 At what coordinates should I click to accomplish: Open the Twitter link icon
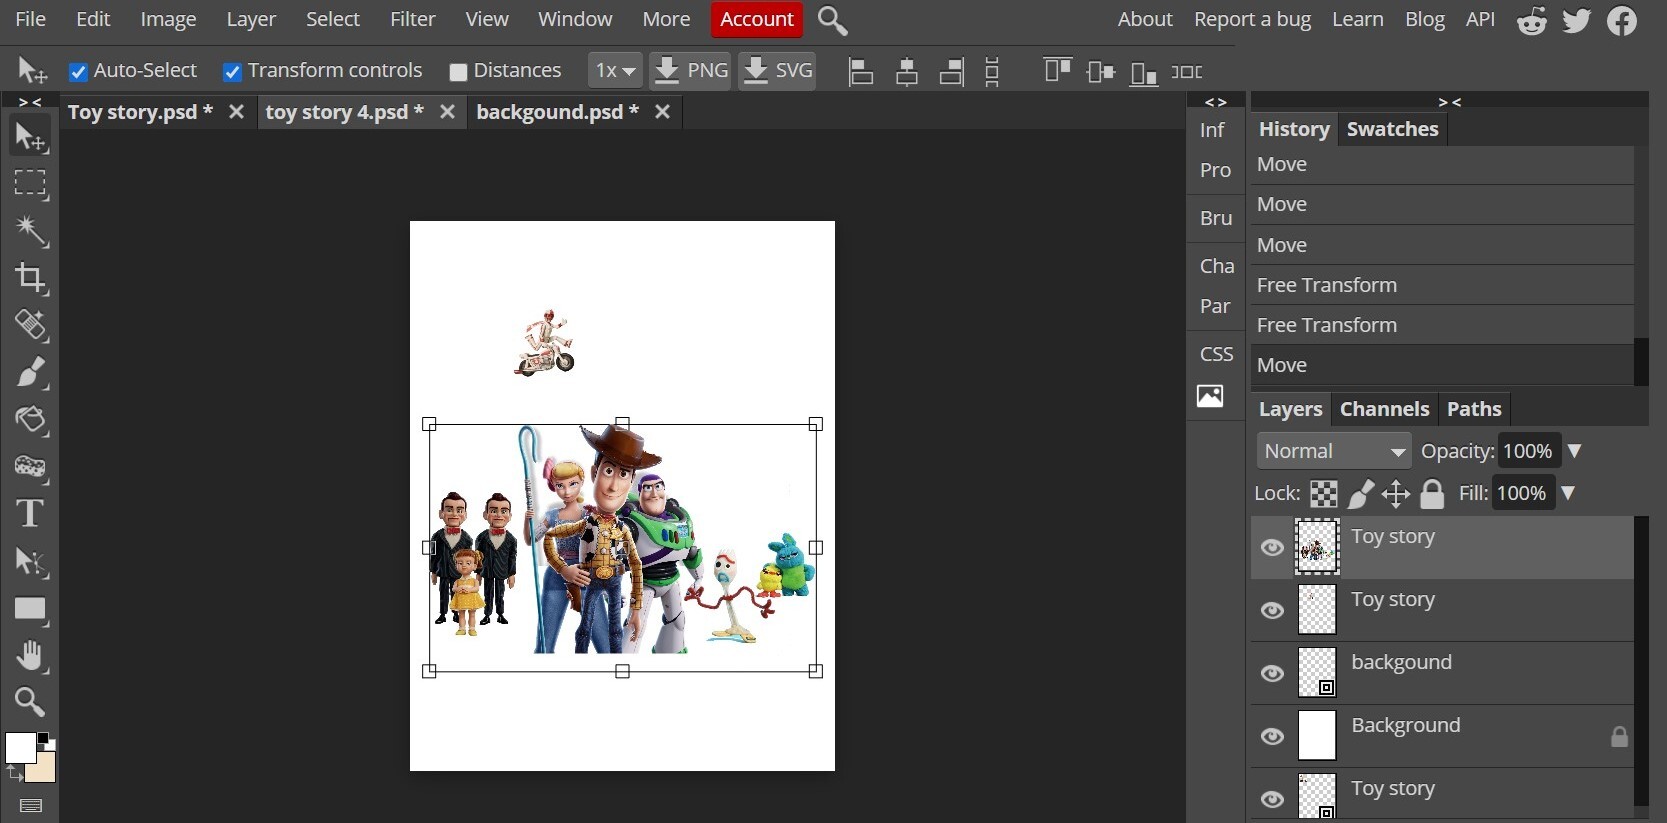coord(1577,20)
